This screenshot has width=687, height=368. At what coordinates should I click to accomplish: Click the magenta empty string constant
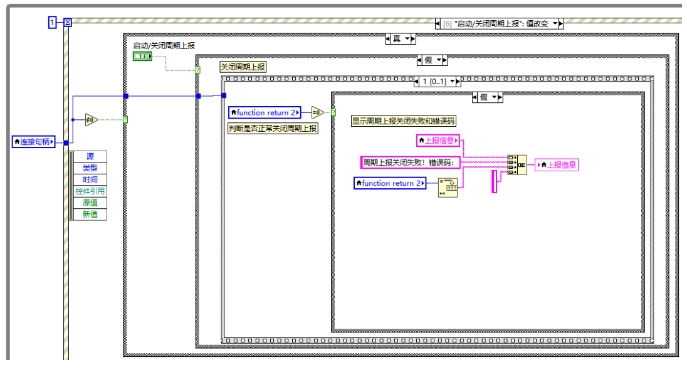494,181
